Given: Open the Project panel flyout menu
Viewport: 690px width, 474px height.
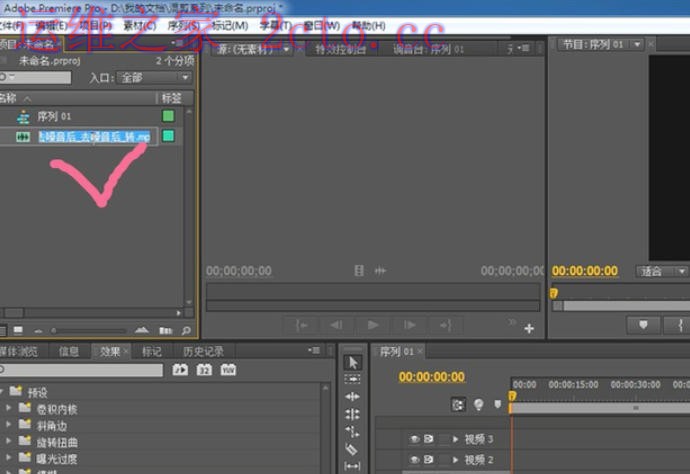Looking at the screenshot, I should click(178, 43).
